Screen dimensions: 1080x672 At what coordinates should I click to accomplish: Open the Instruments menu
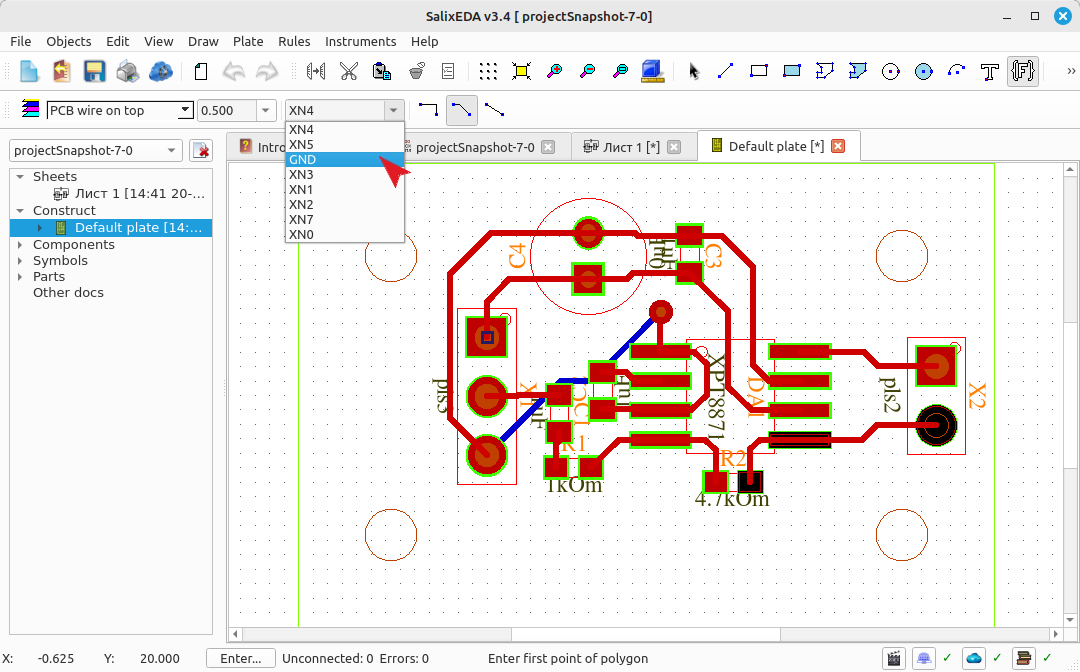coord(360,41)
